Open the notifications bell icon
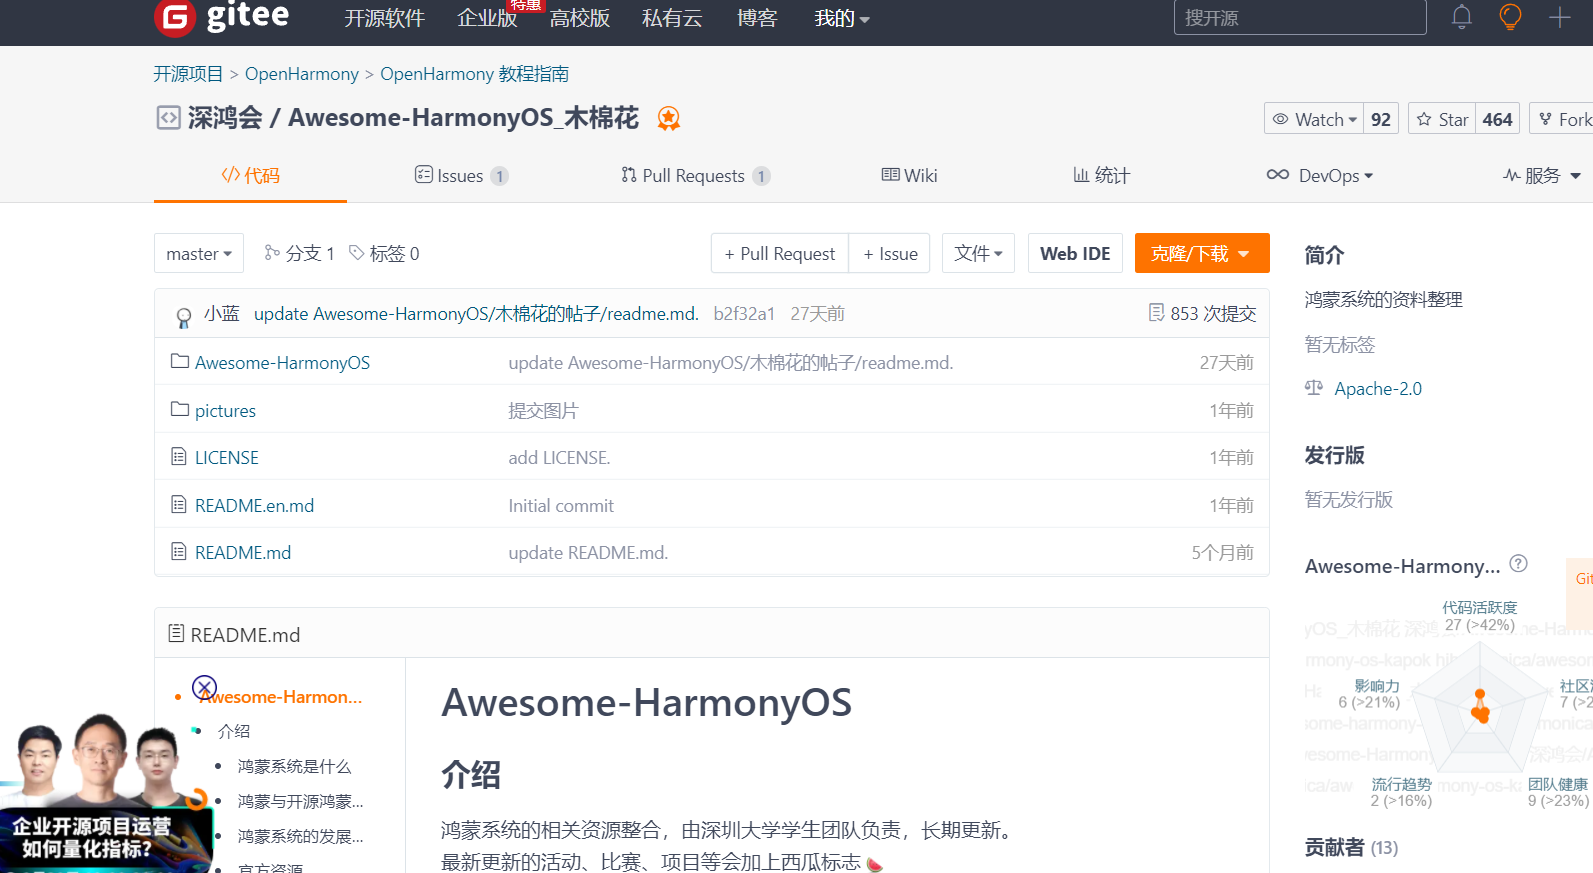Image resolution: width=1593 pixels, height=873 pixels. 1462,17
